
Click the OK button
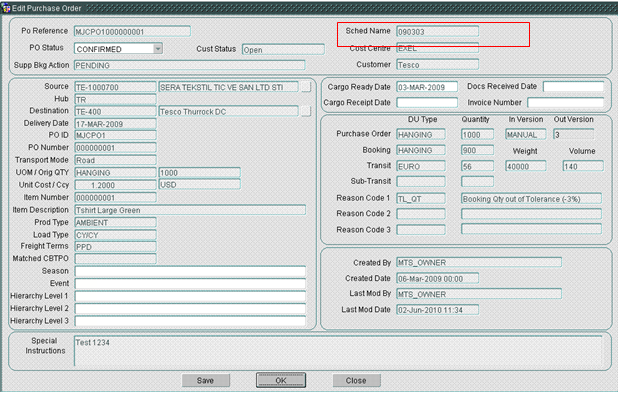(x=281, y=380)
